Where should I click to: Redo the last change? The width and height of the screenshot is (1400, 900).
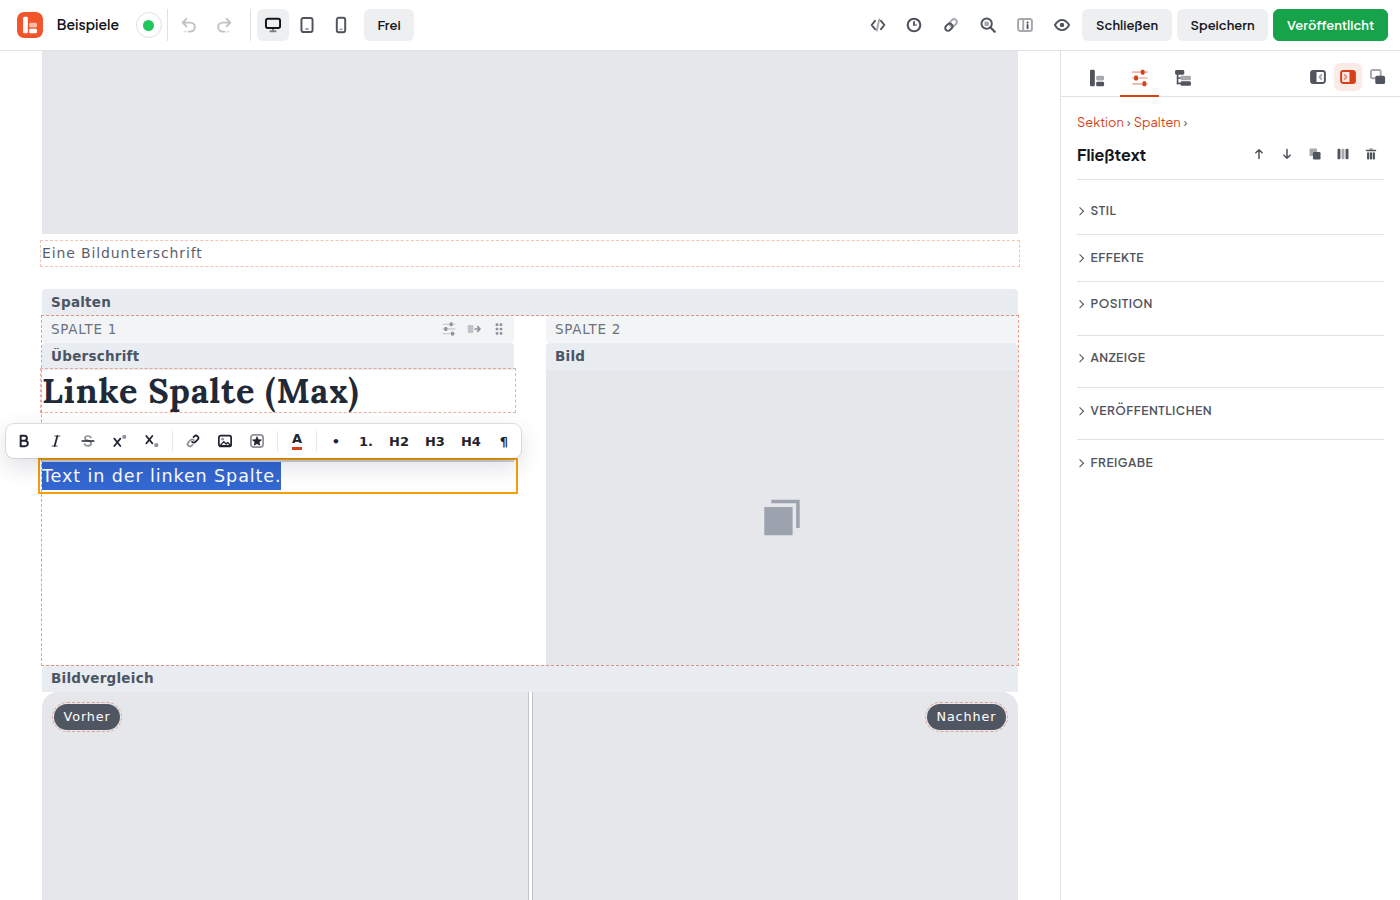[225, 25]
